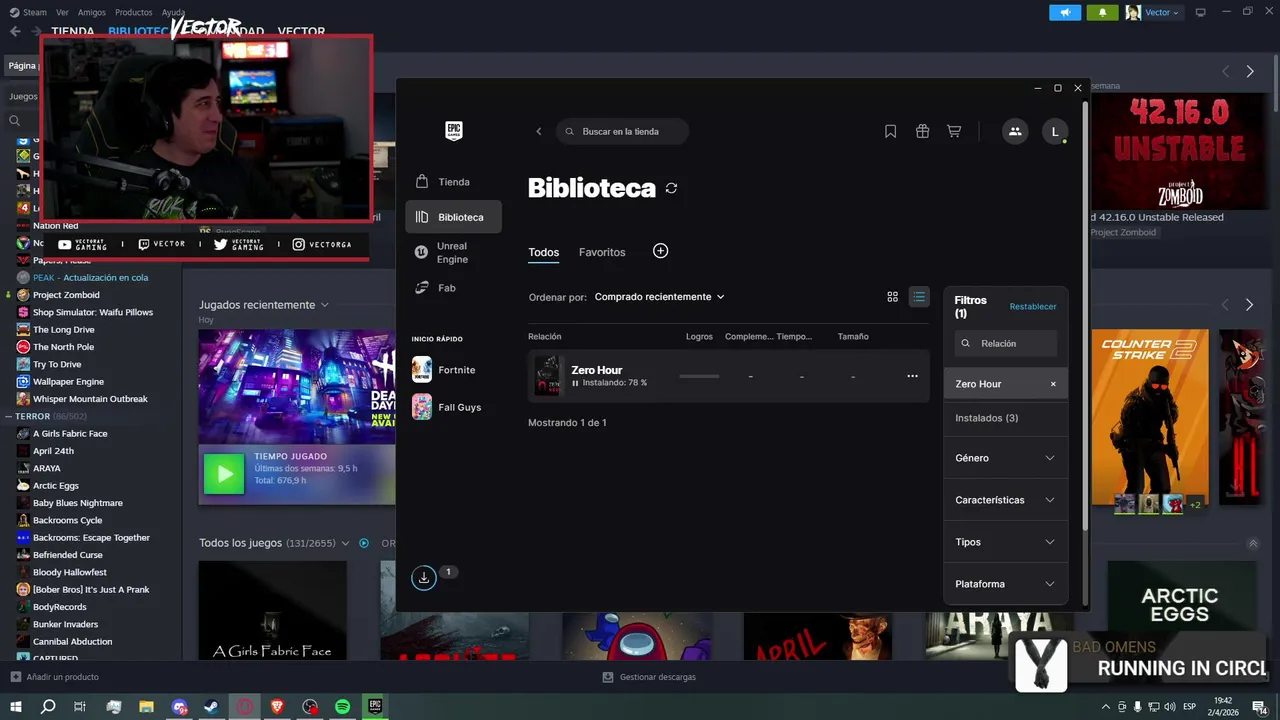Refresh the Biblioteca library
The height and width of the screenshot is (720, 1280).
pyautogui.click(x=671, y=188)
